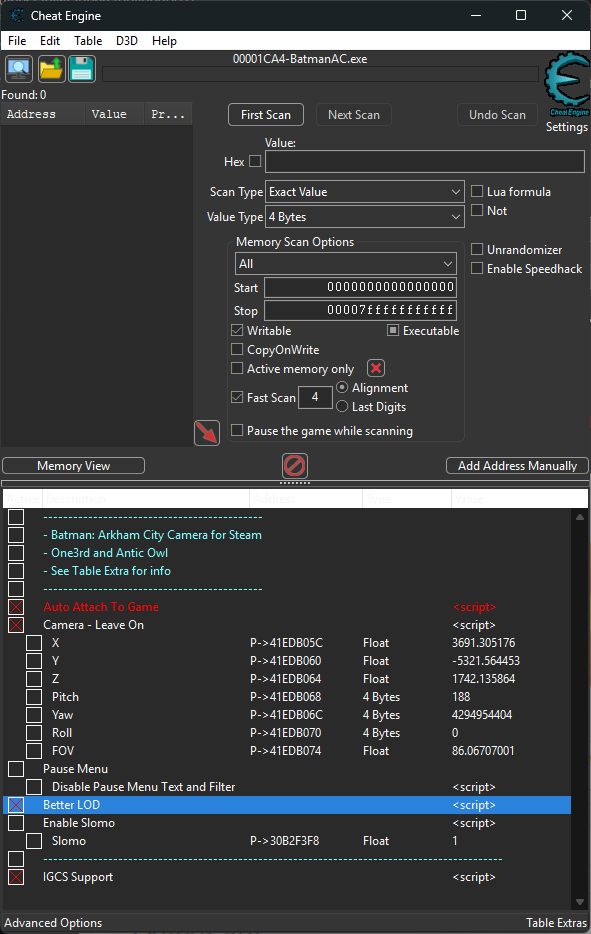591x934 pixels.
Task: Toggle the Better LOD activation box
Action: (x=16, y=805)
